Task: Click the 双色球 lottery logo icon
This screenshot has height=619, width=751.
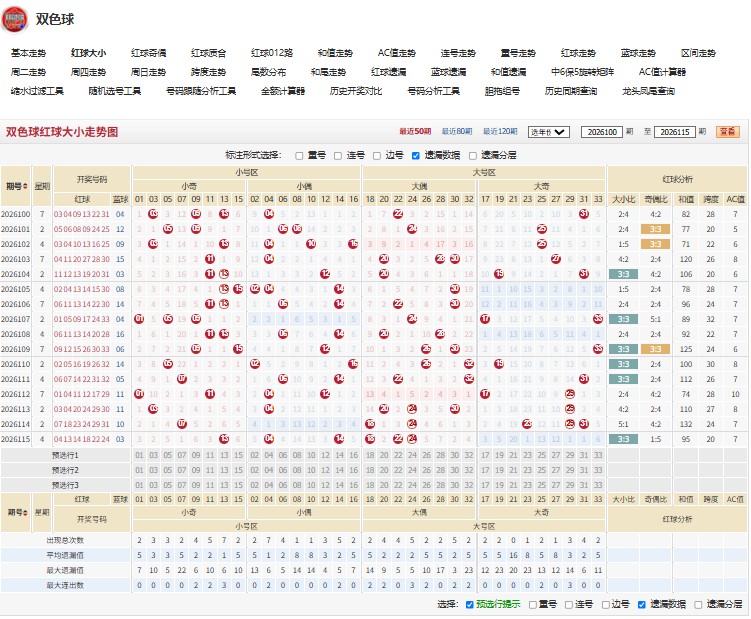Action: [x=14, y=20]
